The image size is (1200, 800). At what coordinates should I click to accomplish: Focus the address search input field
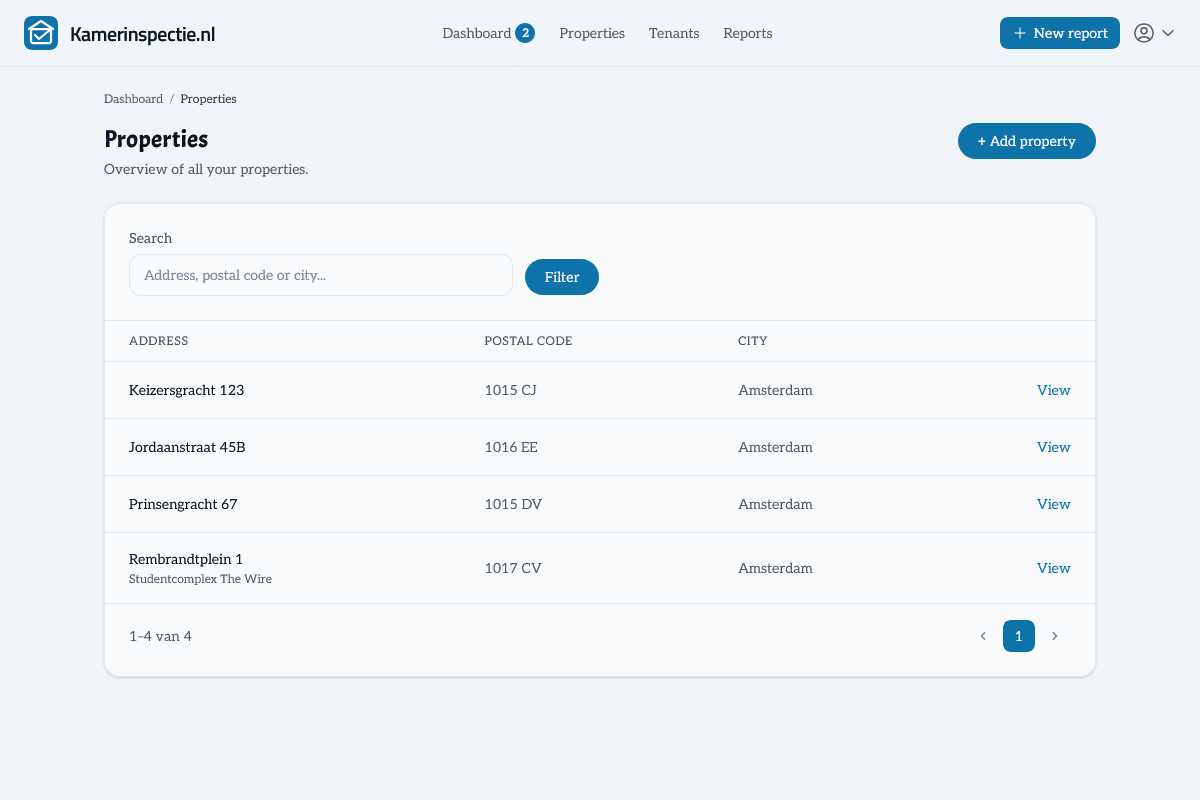[321, 275]
